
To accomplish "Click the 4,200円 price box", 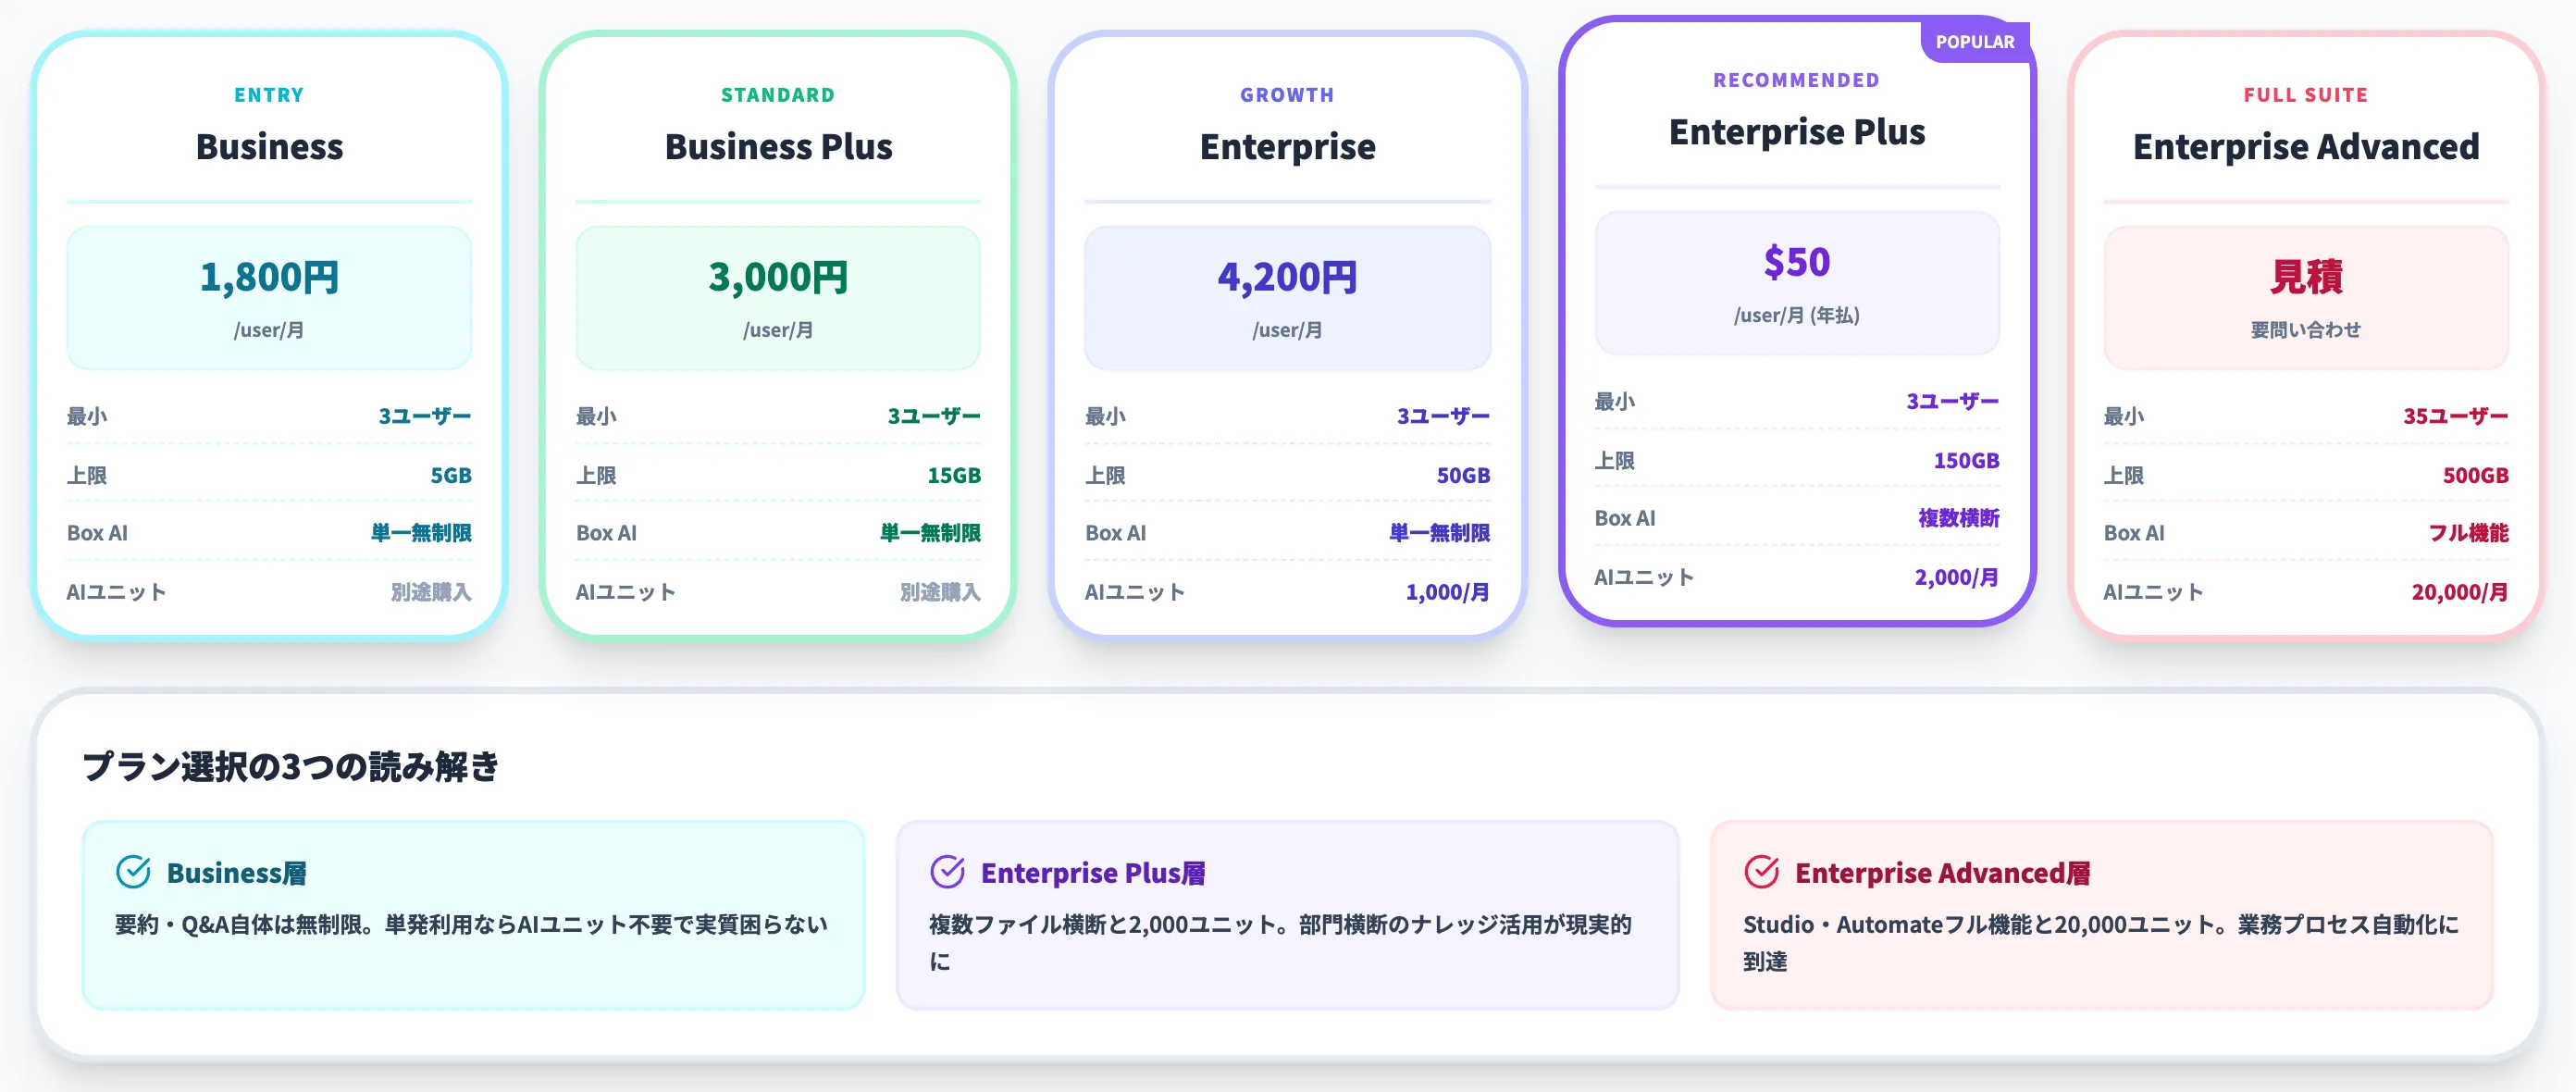I will tap(1287, 298).
